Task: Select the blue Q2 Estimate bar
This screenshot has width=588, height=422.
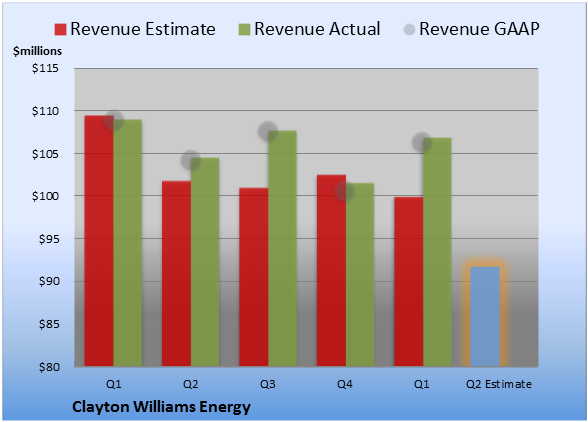Action: [485, 317]
